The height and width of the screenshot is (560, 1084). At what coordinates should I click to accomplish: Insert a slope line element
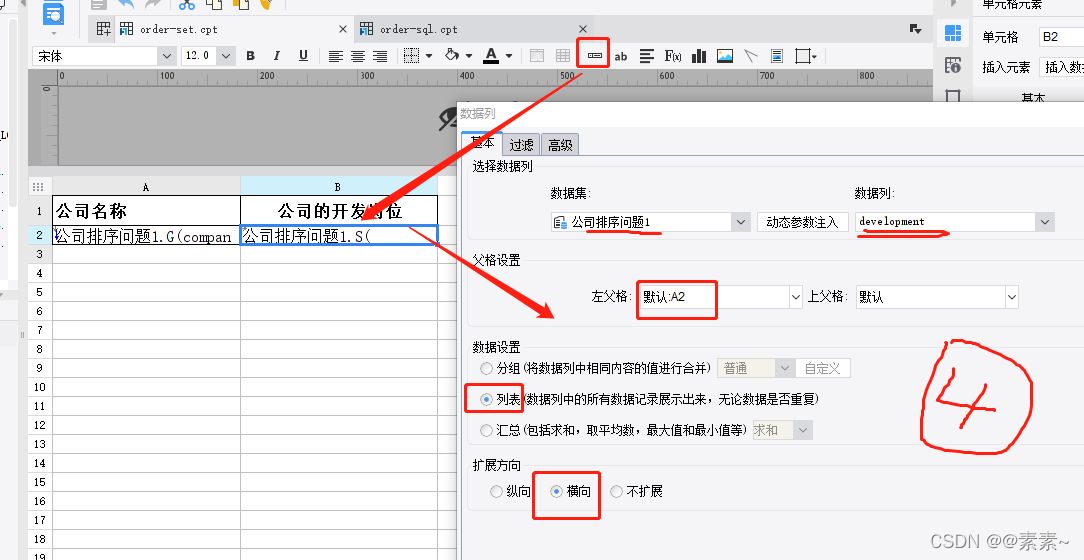[751, 56]
